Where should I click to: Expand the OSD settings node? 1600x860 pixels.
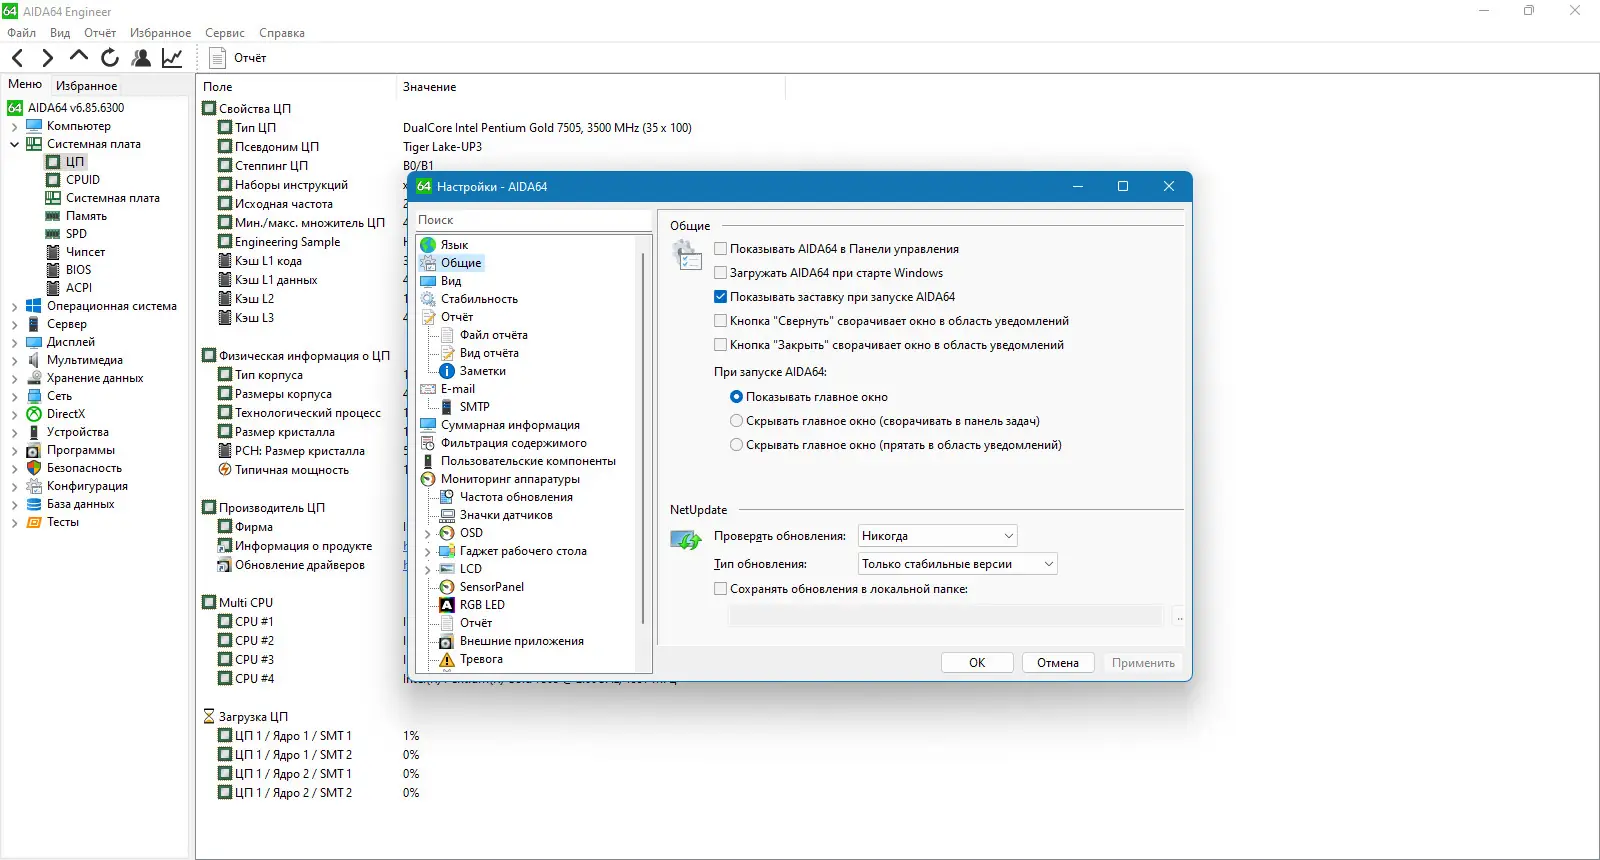(428, 533)
